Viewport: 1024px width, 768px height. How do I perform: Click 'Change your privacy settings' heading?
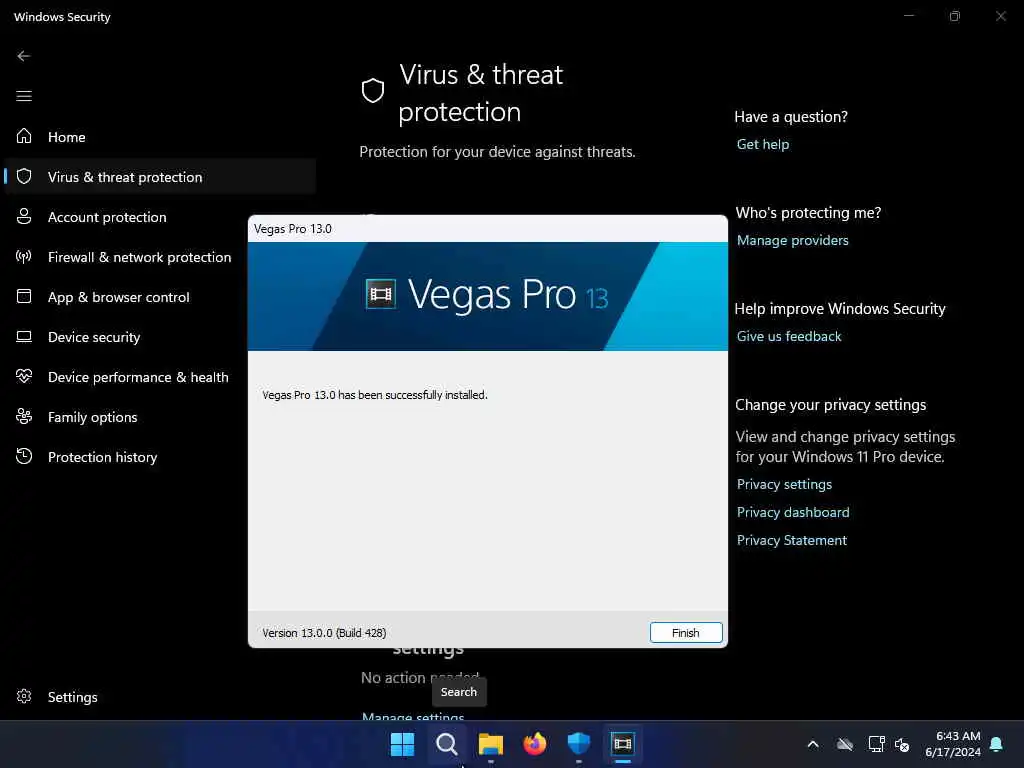tap(831, 405)
